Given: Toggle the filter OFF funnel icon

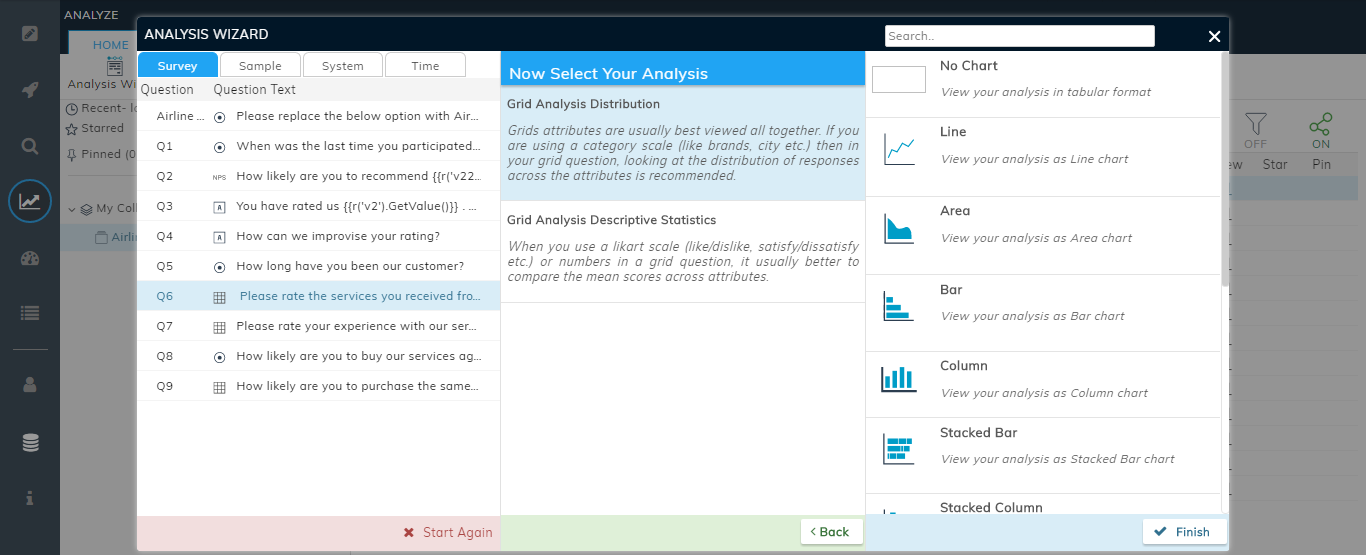Looking at the screenshot, I should 1255,124.
